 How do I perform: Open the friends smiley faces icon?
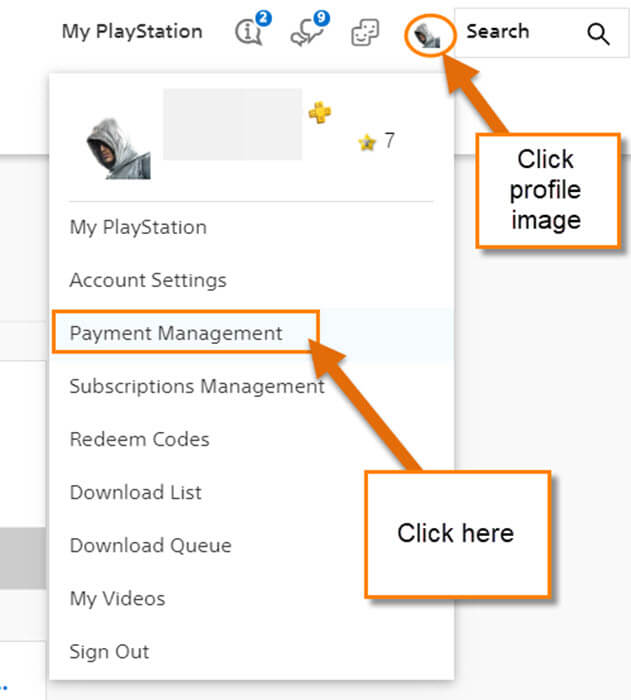pyautogui.click(x=365, y=32)
